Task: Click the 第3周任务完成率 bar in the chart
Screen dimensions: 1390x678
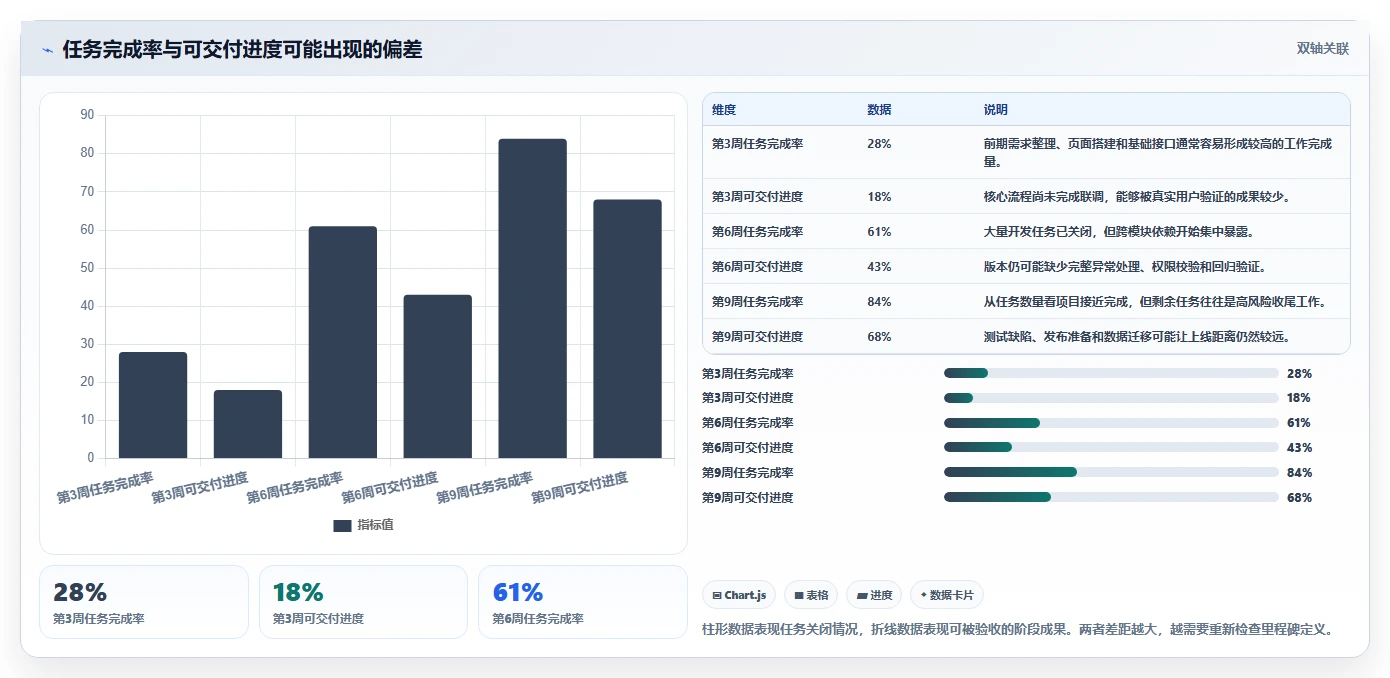Action: pos(153,405)
